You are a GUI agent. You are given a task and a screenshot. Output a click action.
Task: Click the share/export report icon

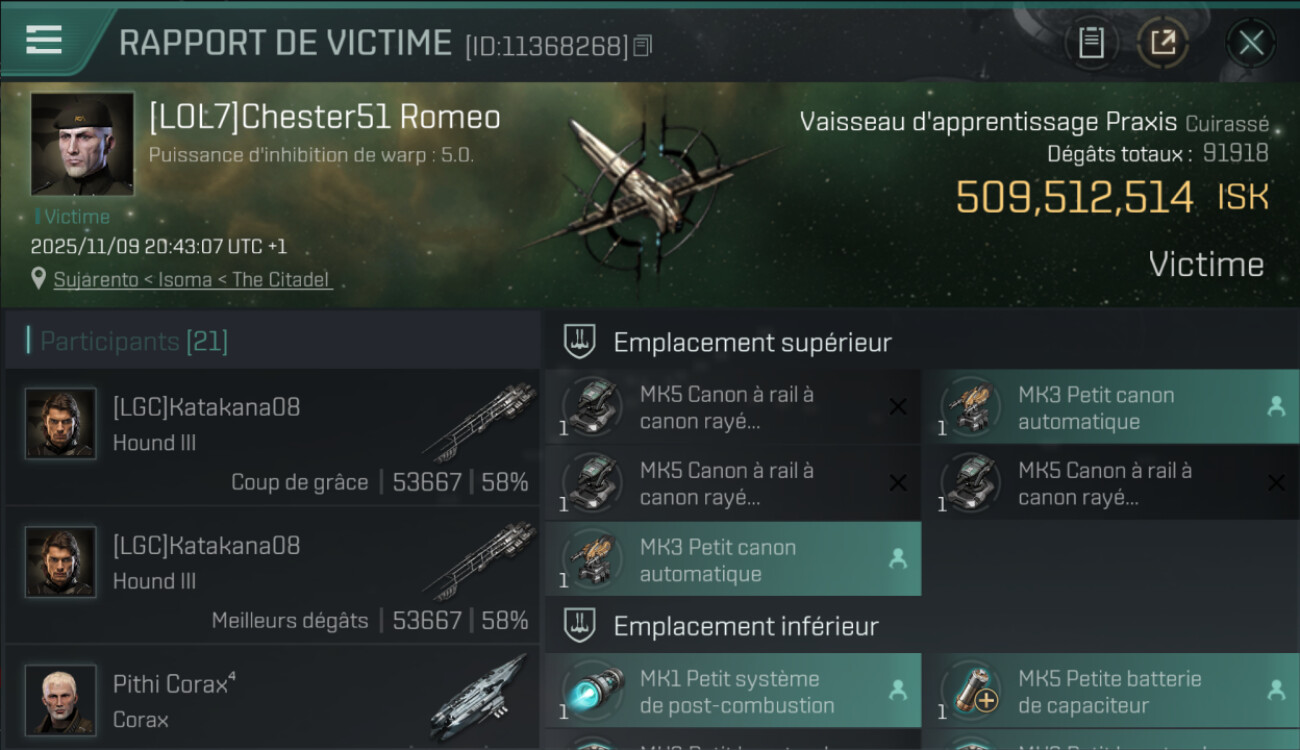coord(1162,43)
